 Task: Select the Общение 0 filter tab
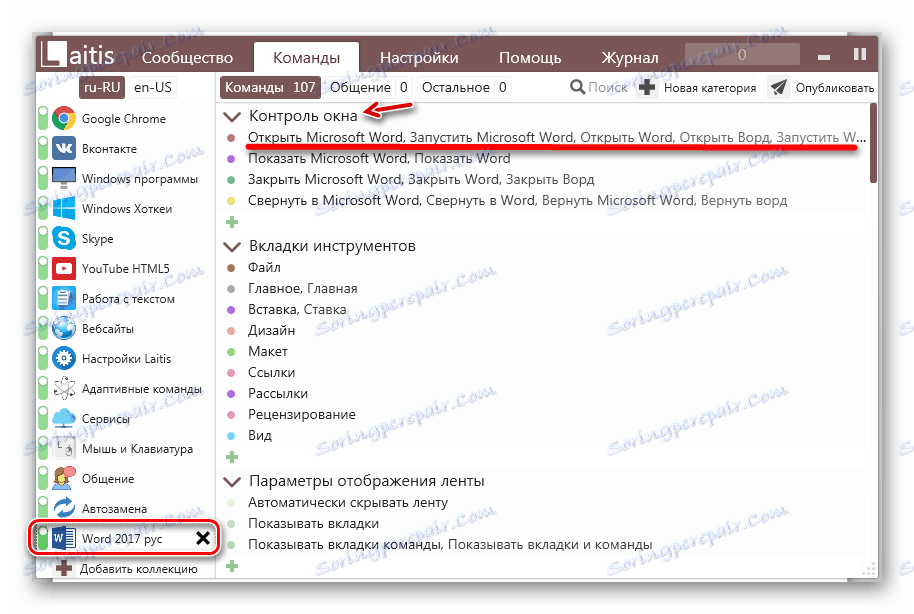368,87
